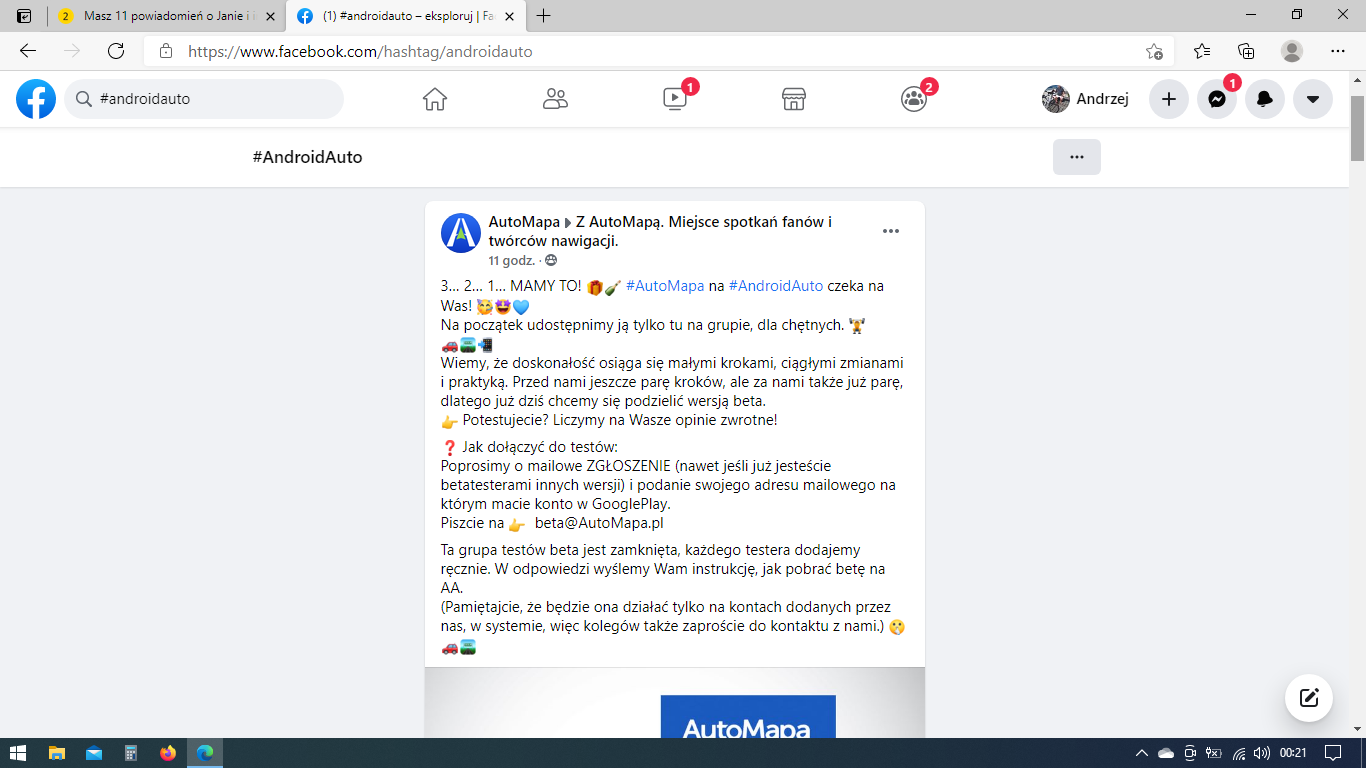Open the Friends icon in top navigation
The width and height of the screenshot is (1366, 768).
tap(555, 99)
